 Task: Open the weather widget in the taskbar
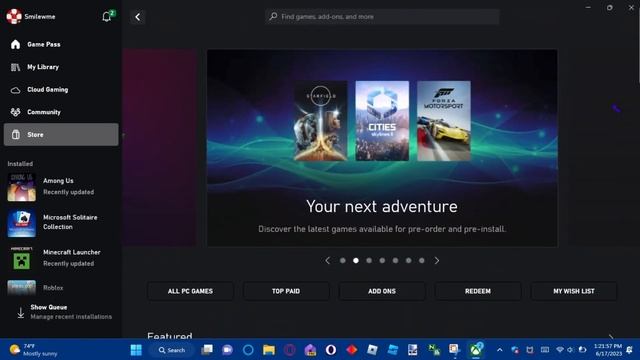(x=34, y=350)
